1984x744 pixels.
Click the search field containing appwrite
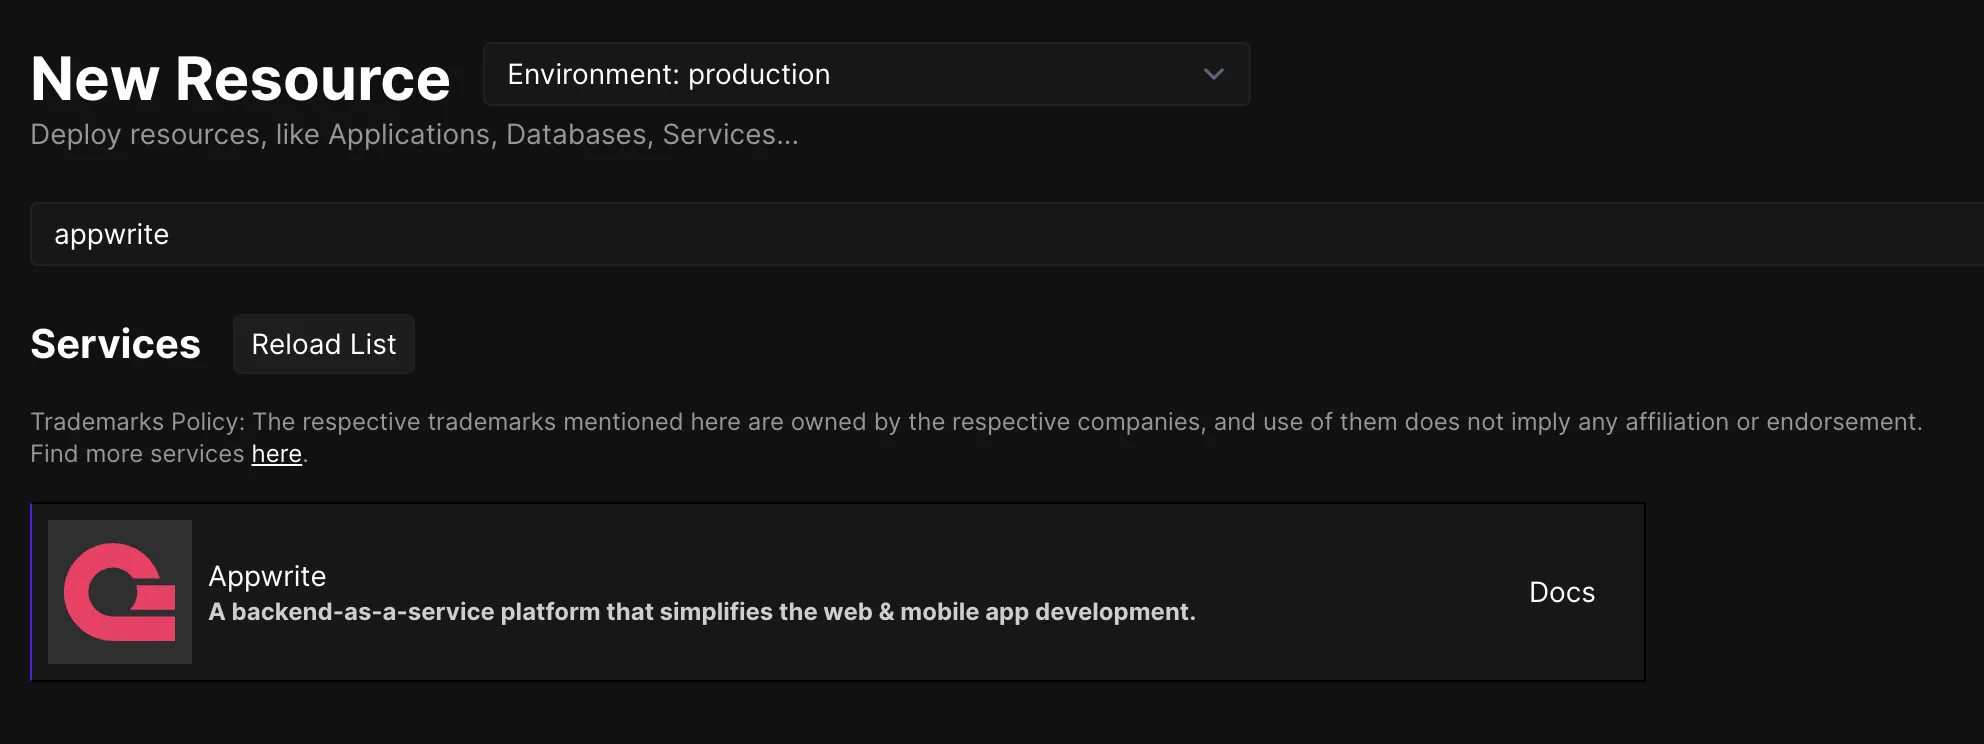(x=1007, y=234)
